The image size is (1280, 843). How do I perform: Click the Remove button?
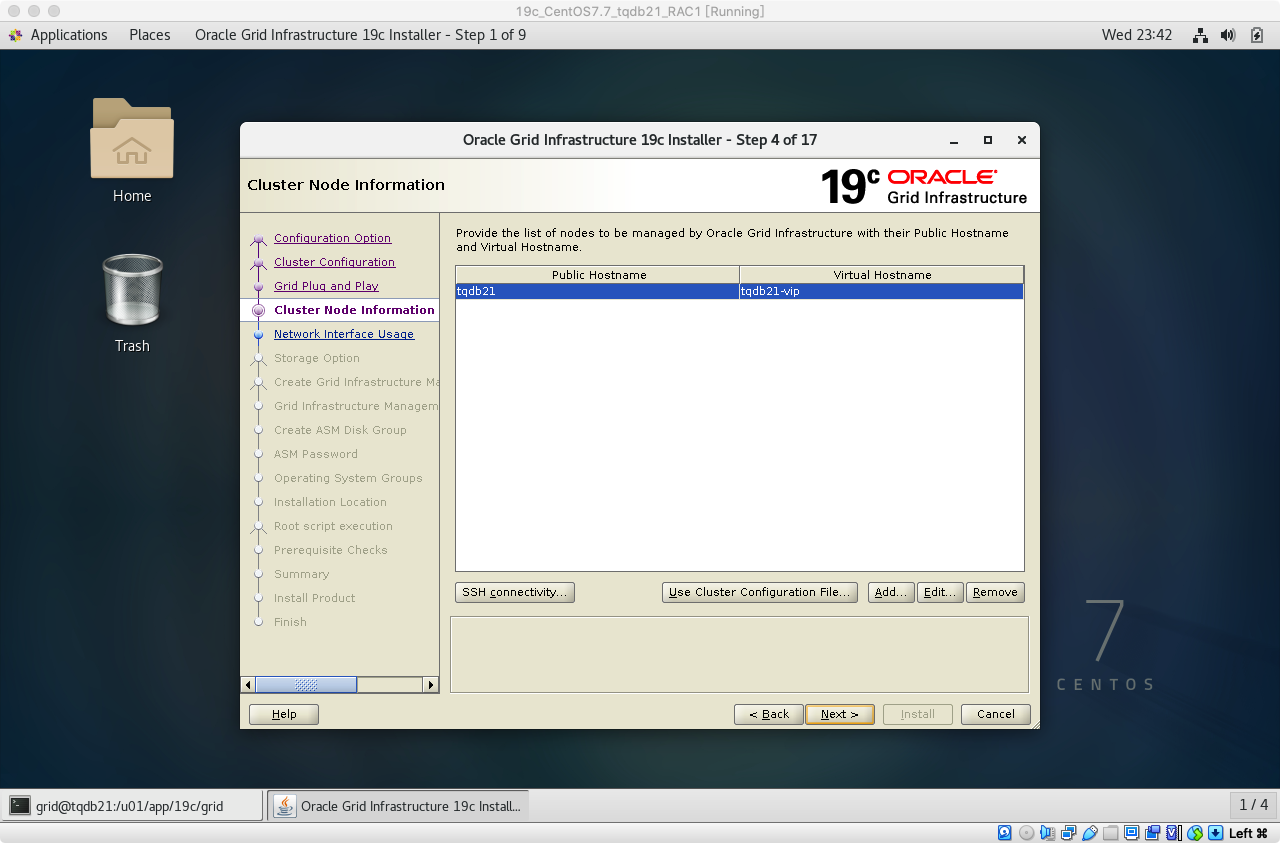pyautogui.click(x=995, y=592)
